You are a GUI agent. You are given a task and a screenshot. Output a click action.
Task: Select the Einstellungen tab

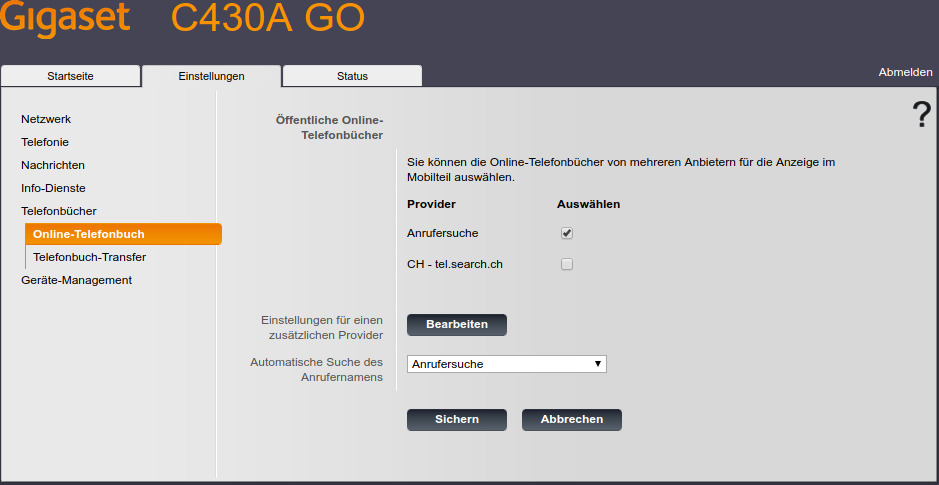[211, 76]
